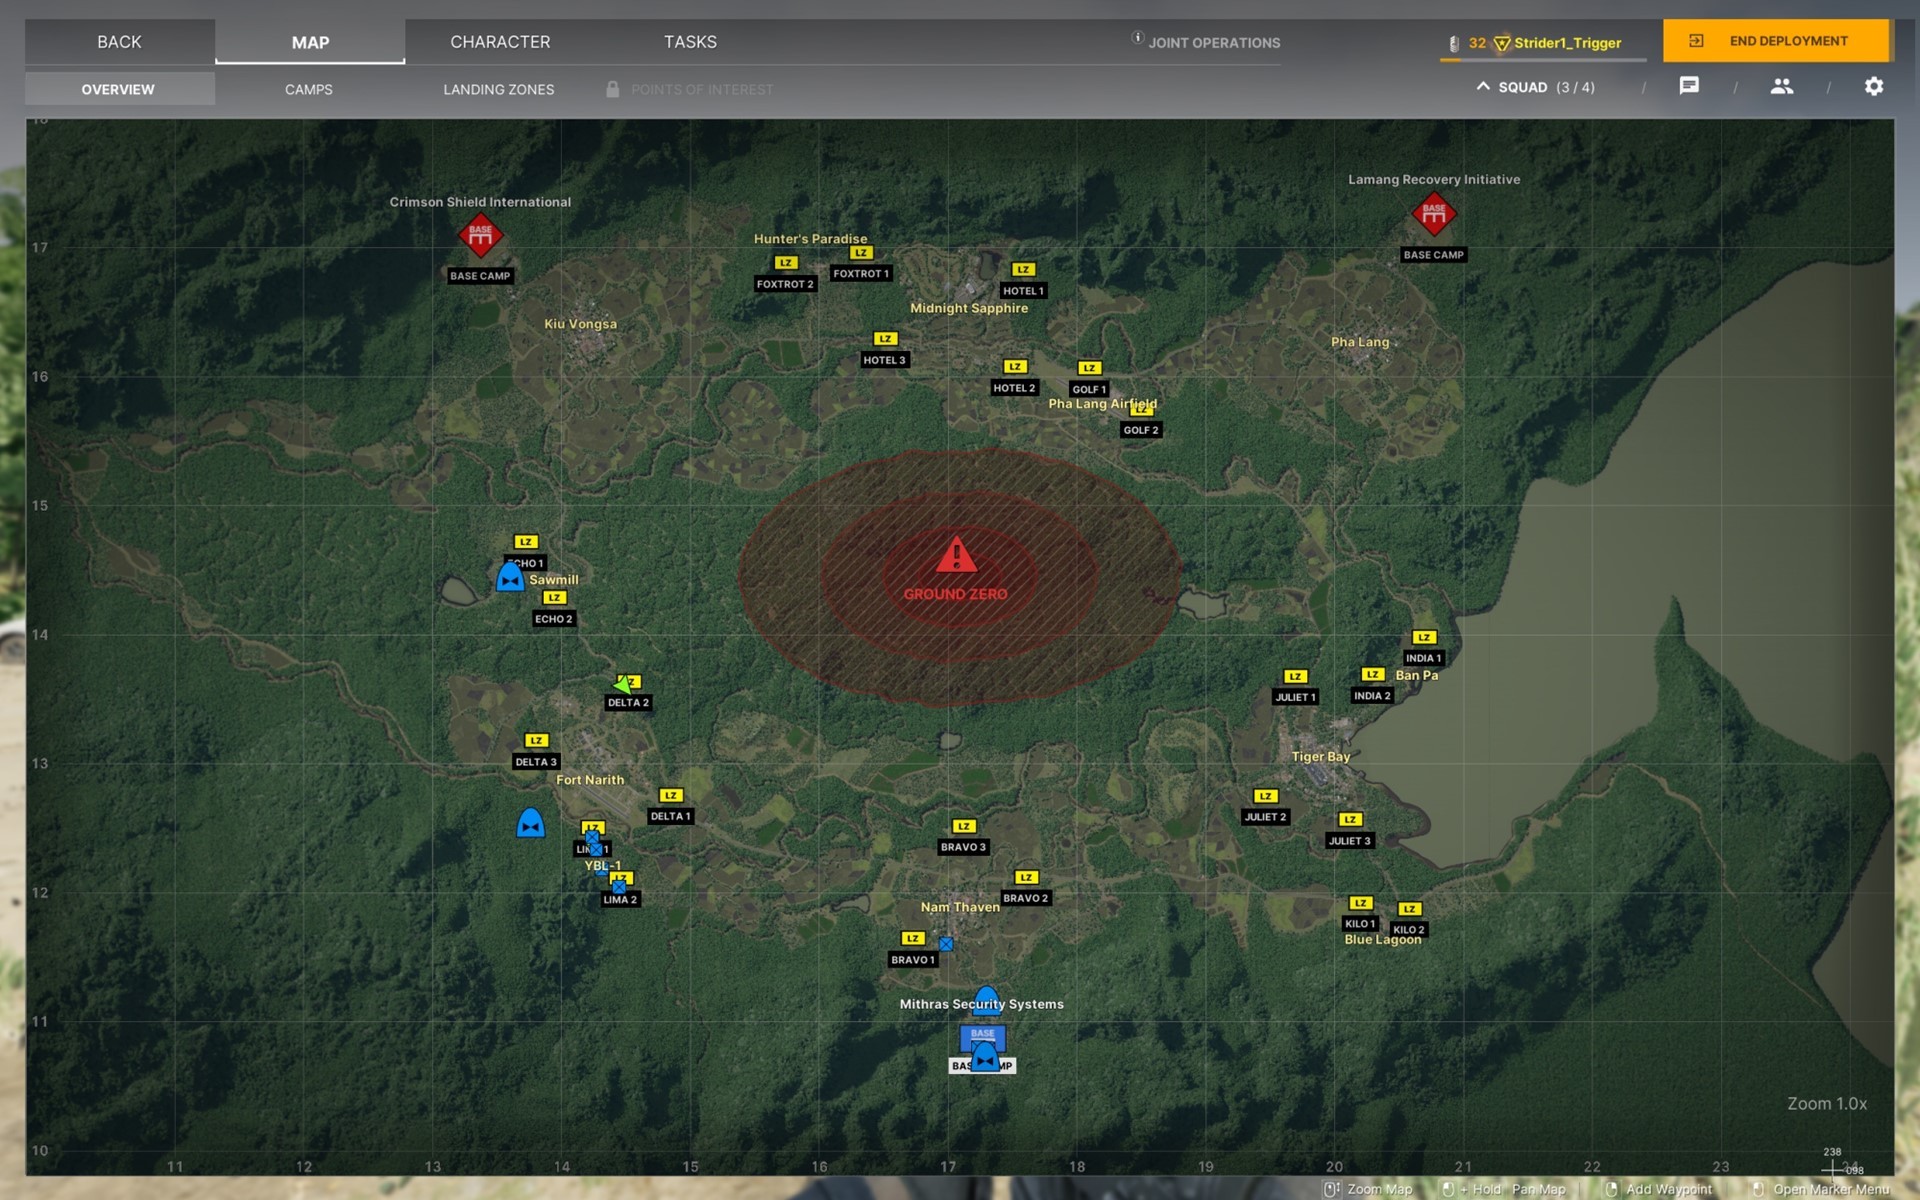Open the chat message icon
The image size is (1920, 1200).
tap(1689, 86)
